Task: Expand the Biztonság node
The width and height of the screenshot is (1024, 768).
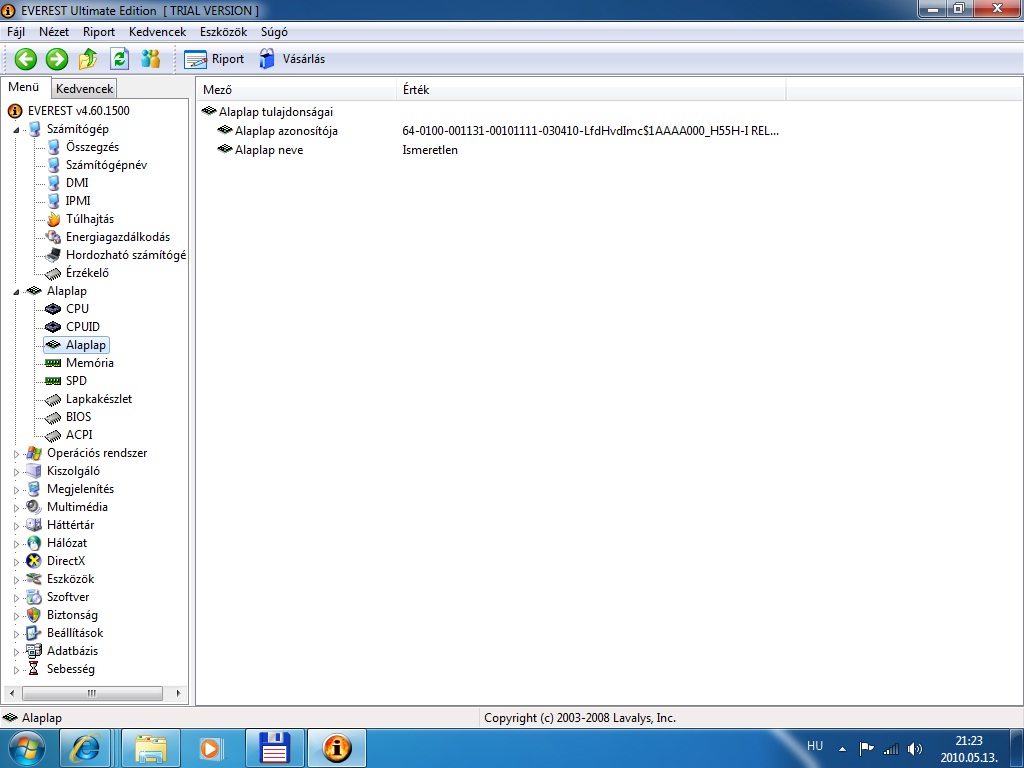Action: (x=16, y=615)
